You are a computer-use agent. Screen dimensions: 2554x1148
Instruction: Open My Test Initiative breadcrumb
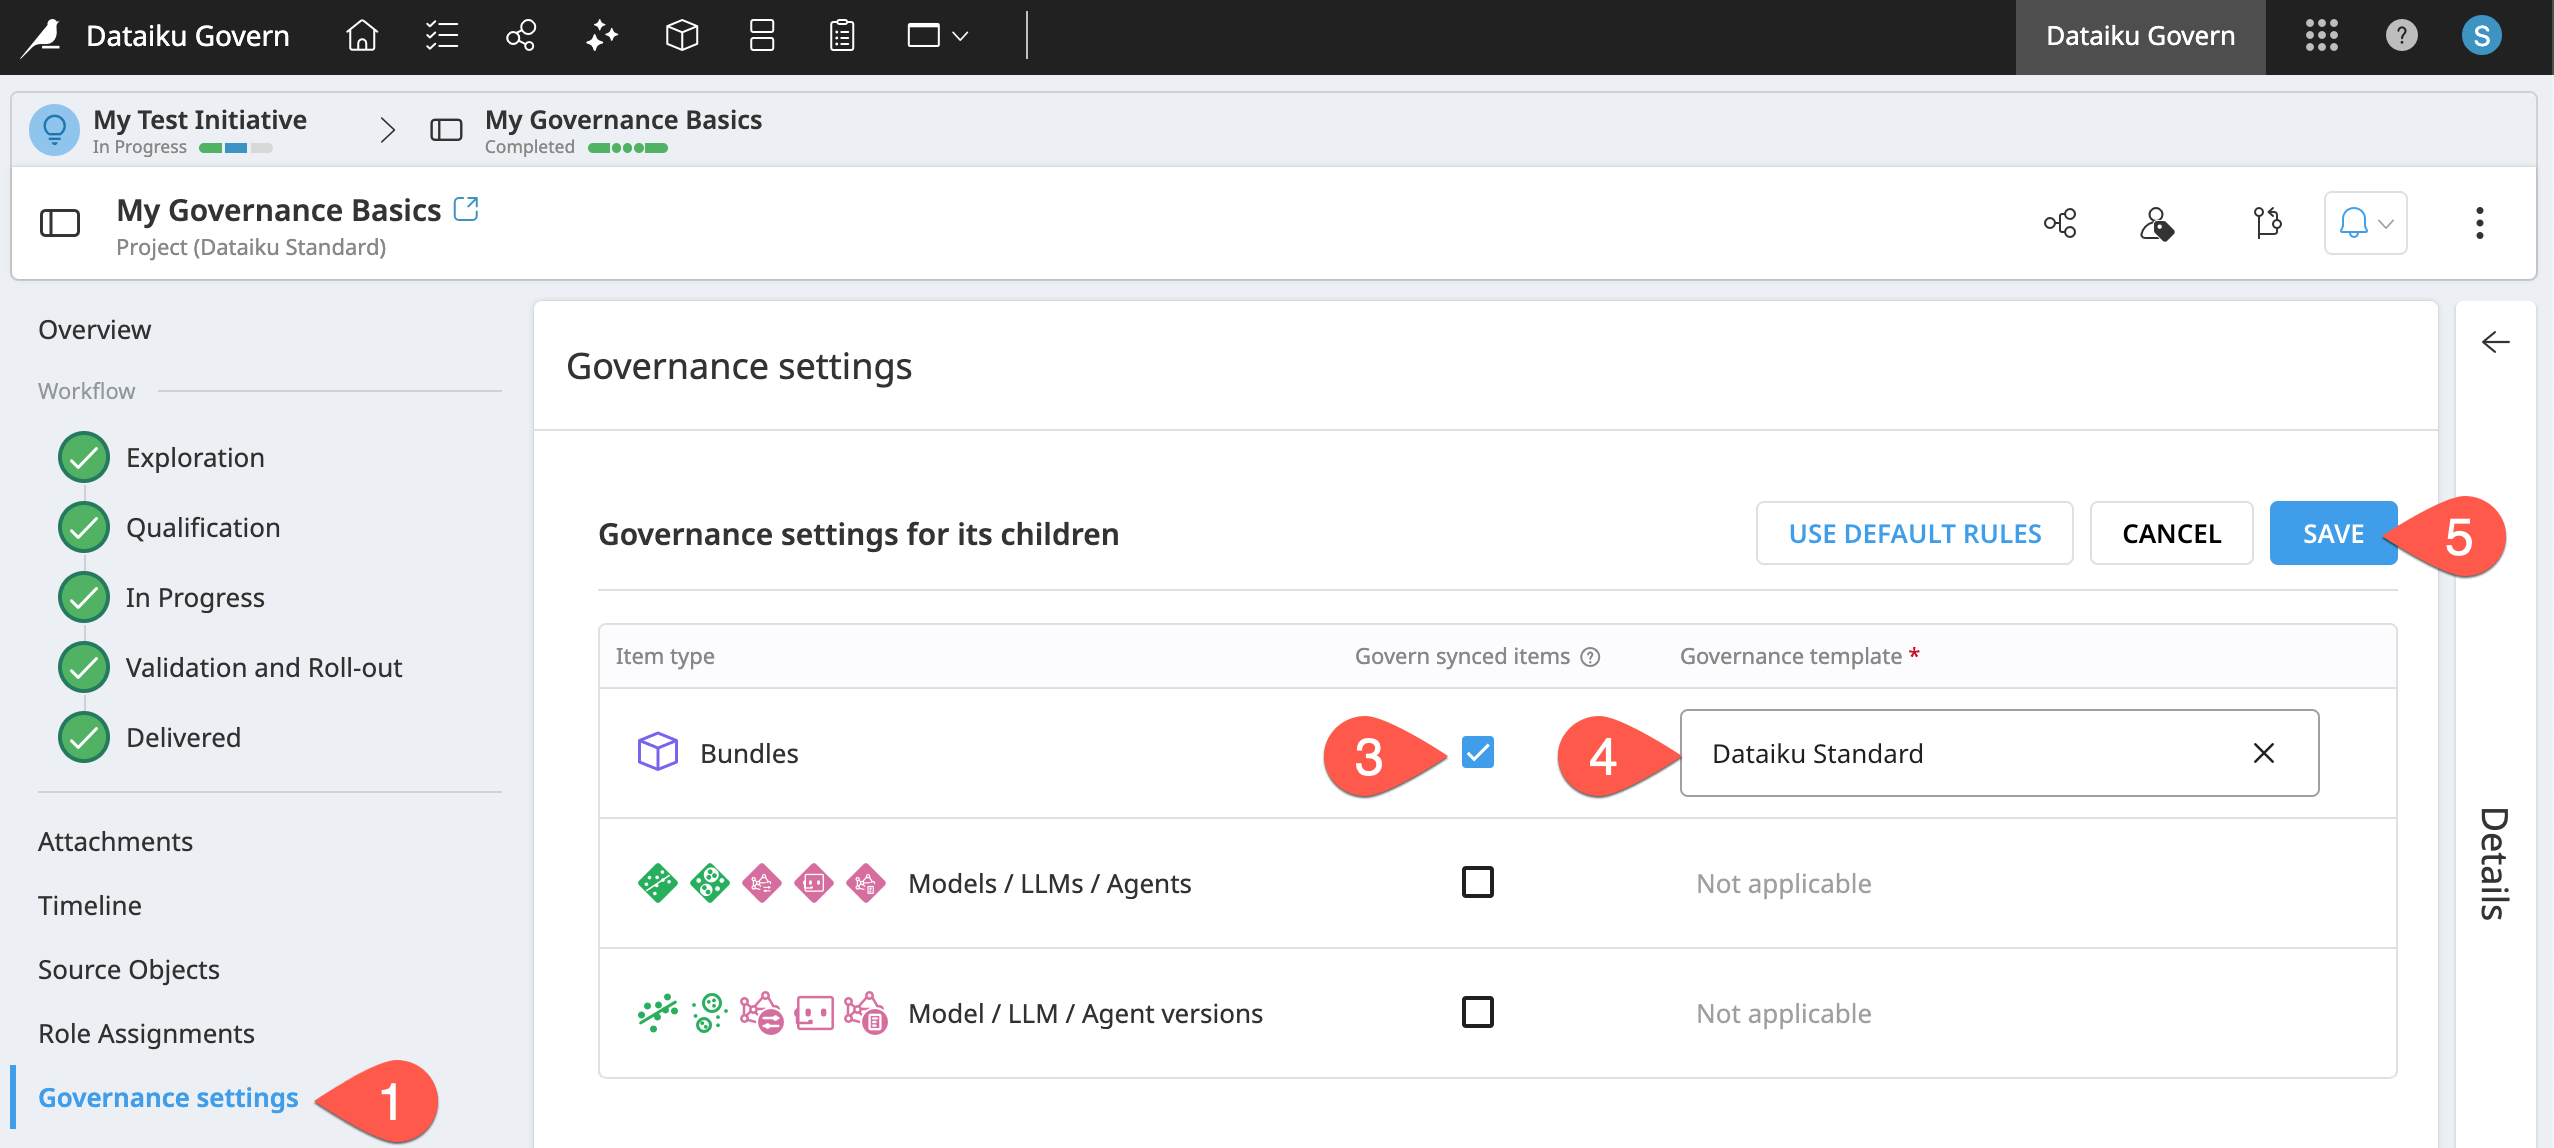(200, 120)
